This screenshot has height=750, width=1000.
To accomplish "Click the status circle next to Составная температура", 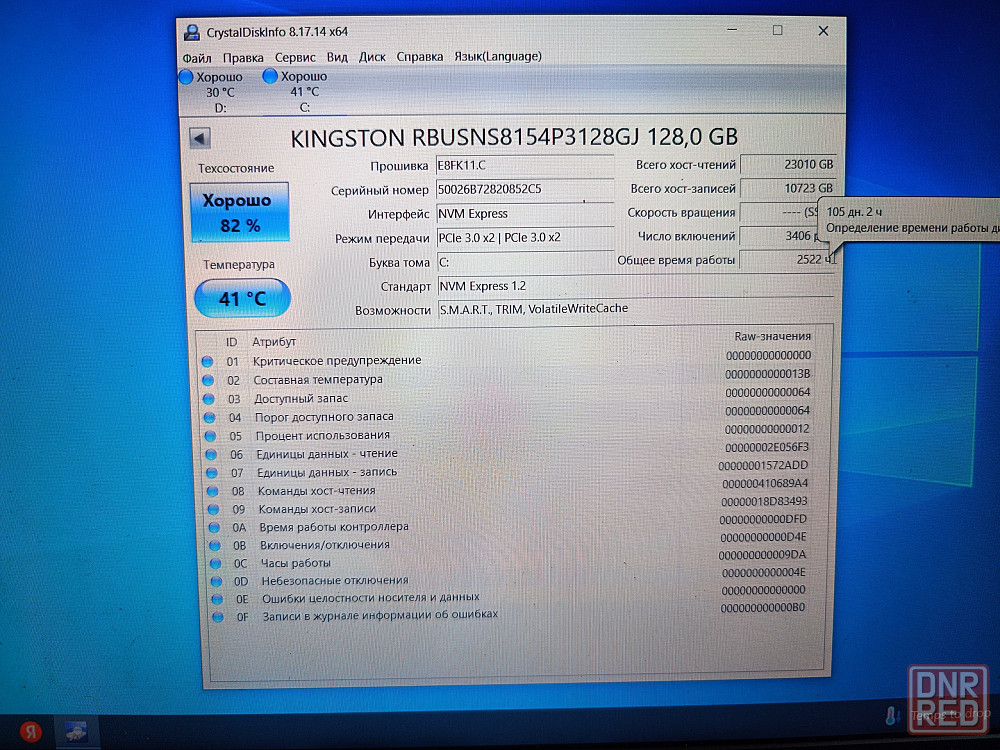I will point(208,380).
